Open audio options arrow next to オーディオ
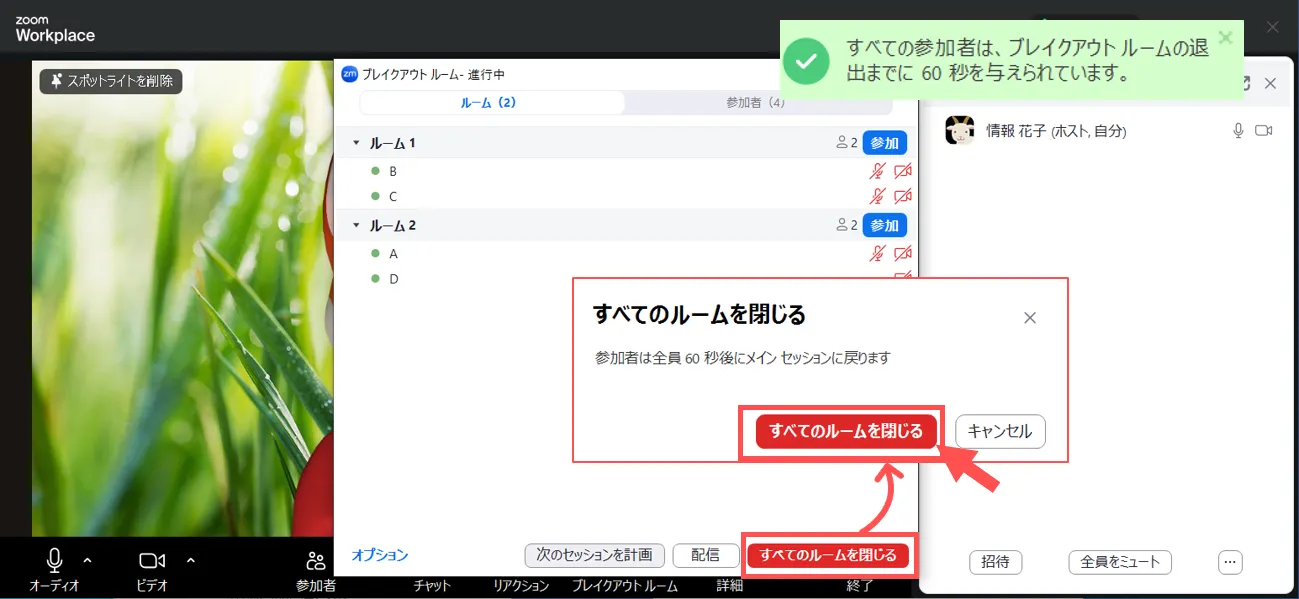This screenshot has height=599, width=1299. pos(87,560)
